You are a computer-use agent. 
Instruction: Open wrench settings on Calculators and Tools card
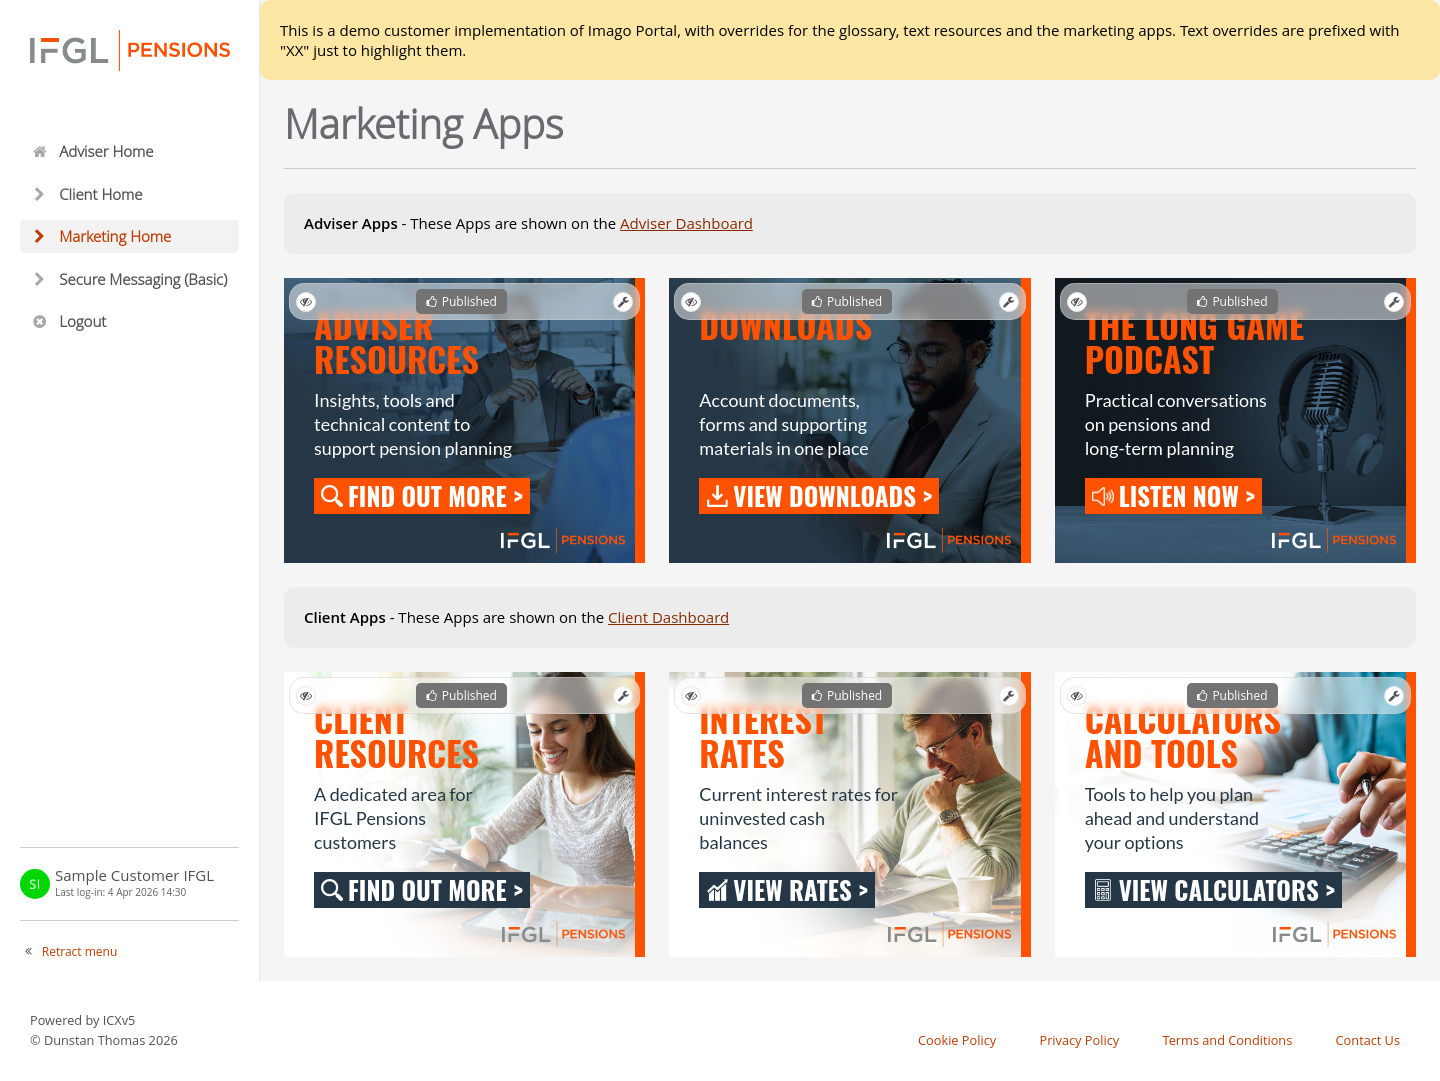coord(1394,696)
